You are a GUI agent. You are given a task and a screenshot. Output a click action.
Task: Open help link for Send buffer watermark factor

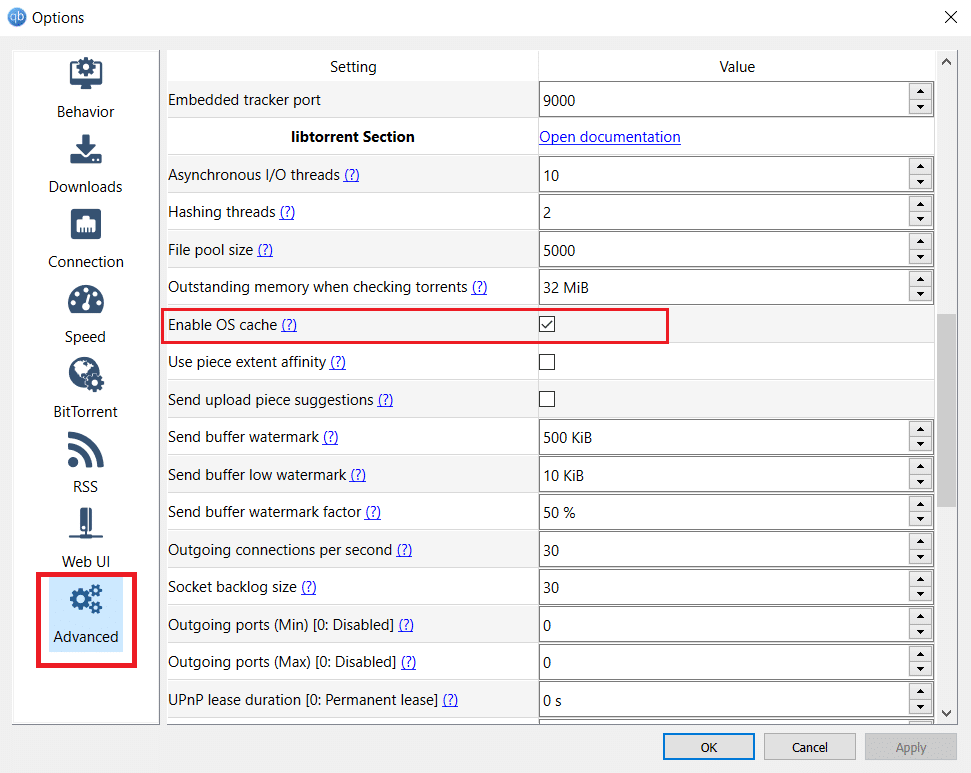[373, 512]
